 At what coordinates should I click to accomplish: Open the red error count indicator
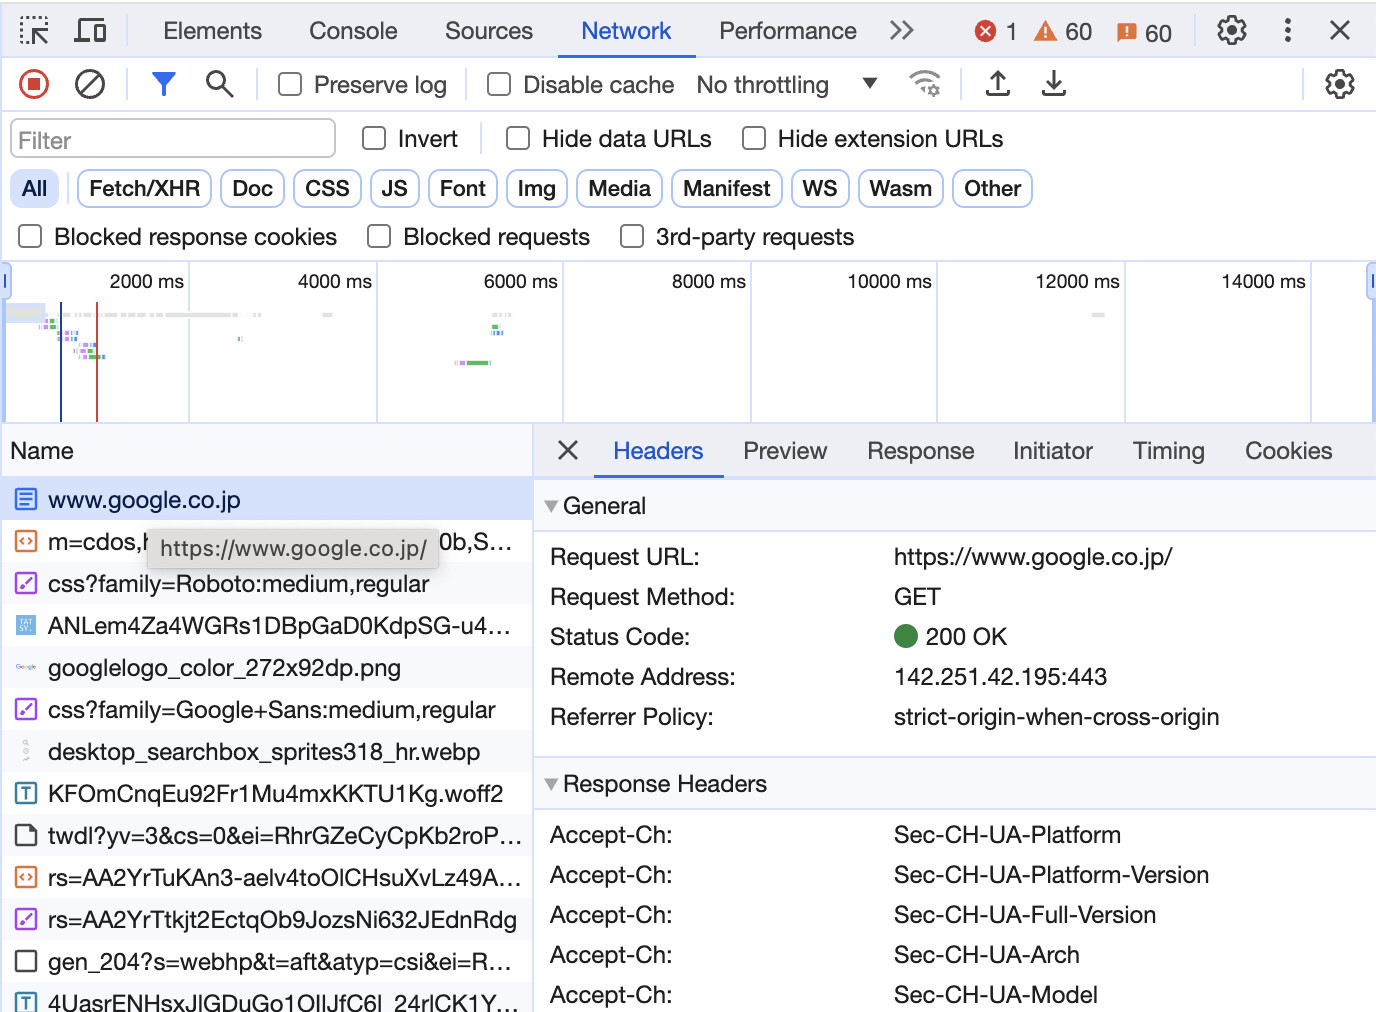[x=996, y=32]
